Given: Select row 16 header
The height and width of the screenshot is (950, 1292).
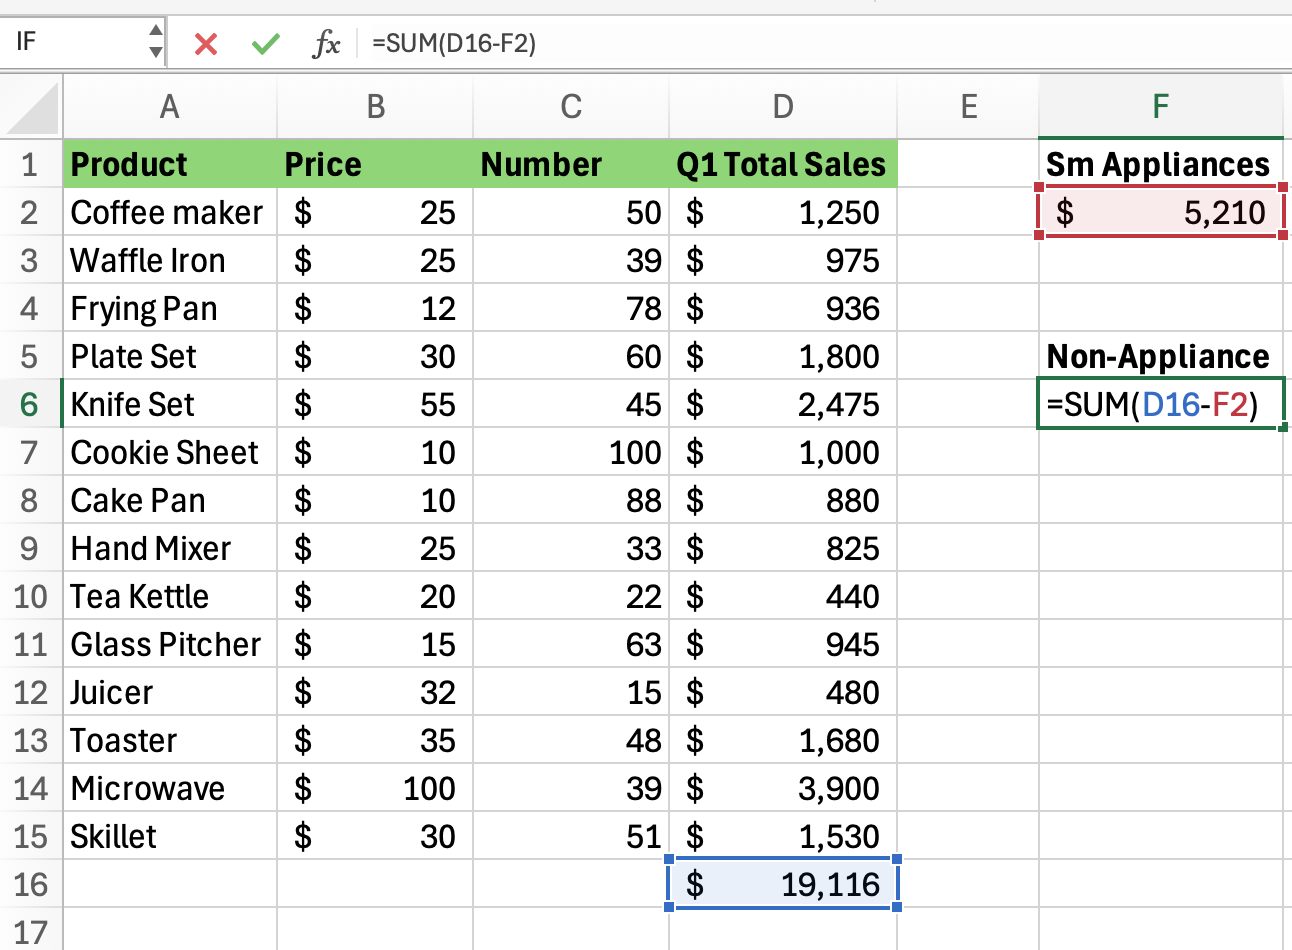Looking at the screenshot, I should [x=30, y=884].
